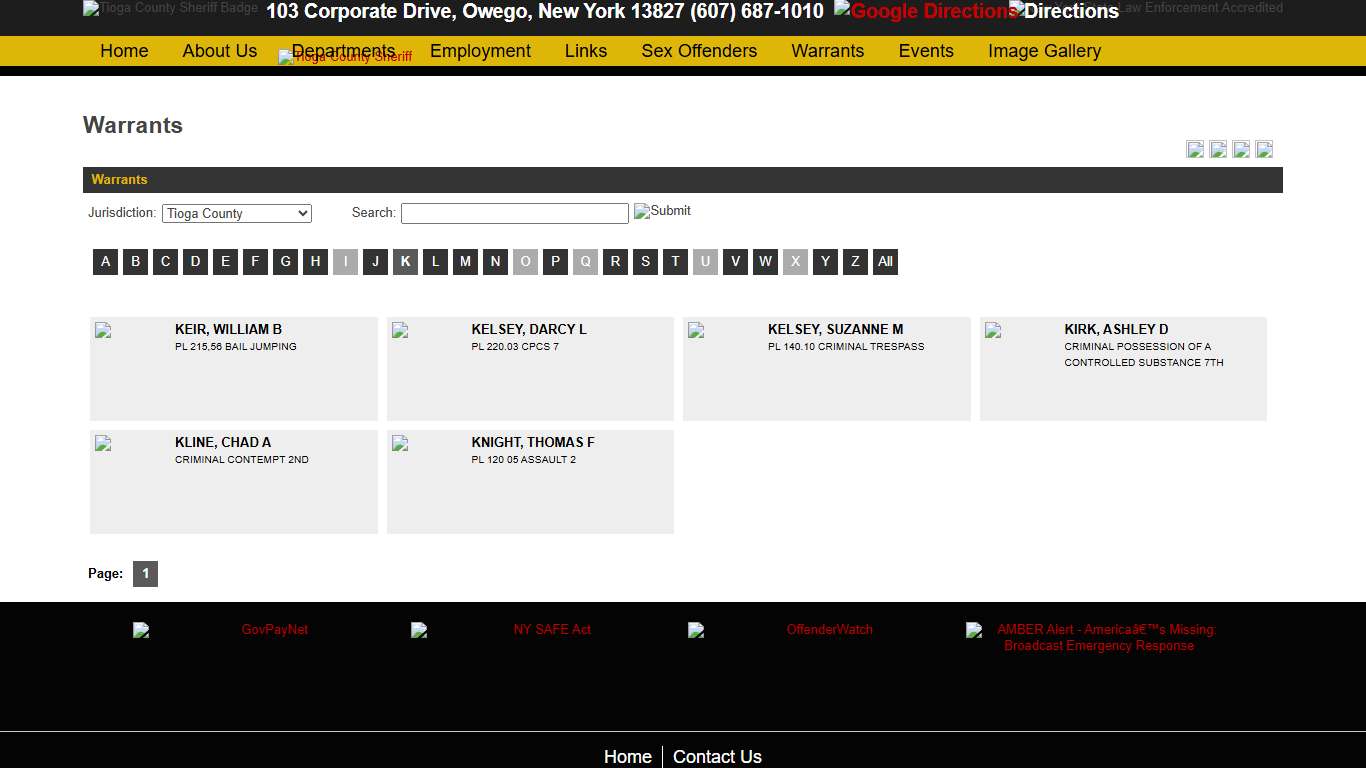Click the AMBER Alert footer image
1366x768 pixels.
(1091, 637)
